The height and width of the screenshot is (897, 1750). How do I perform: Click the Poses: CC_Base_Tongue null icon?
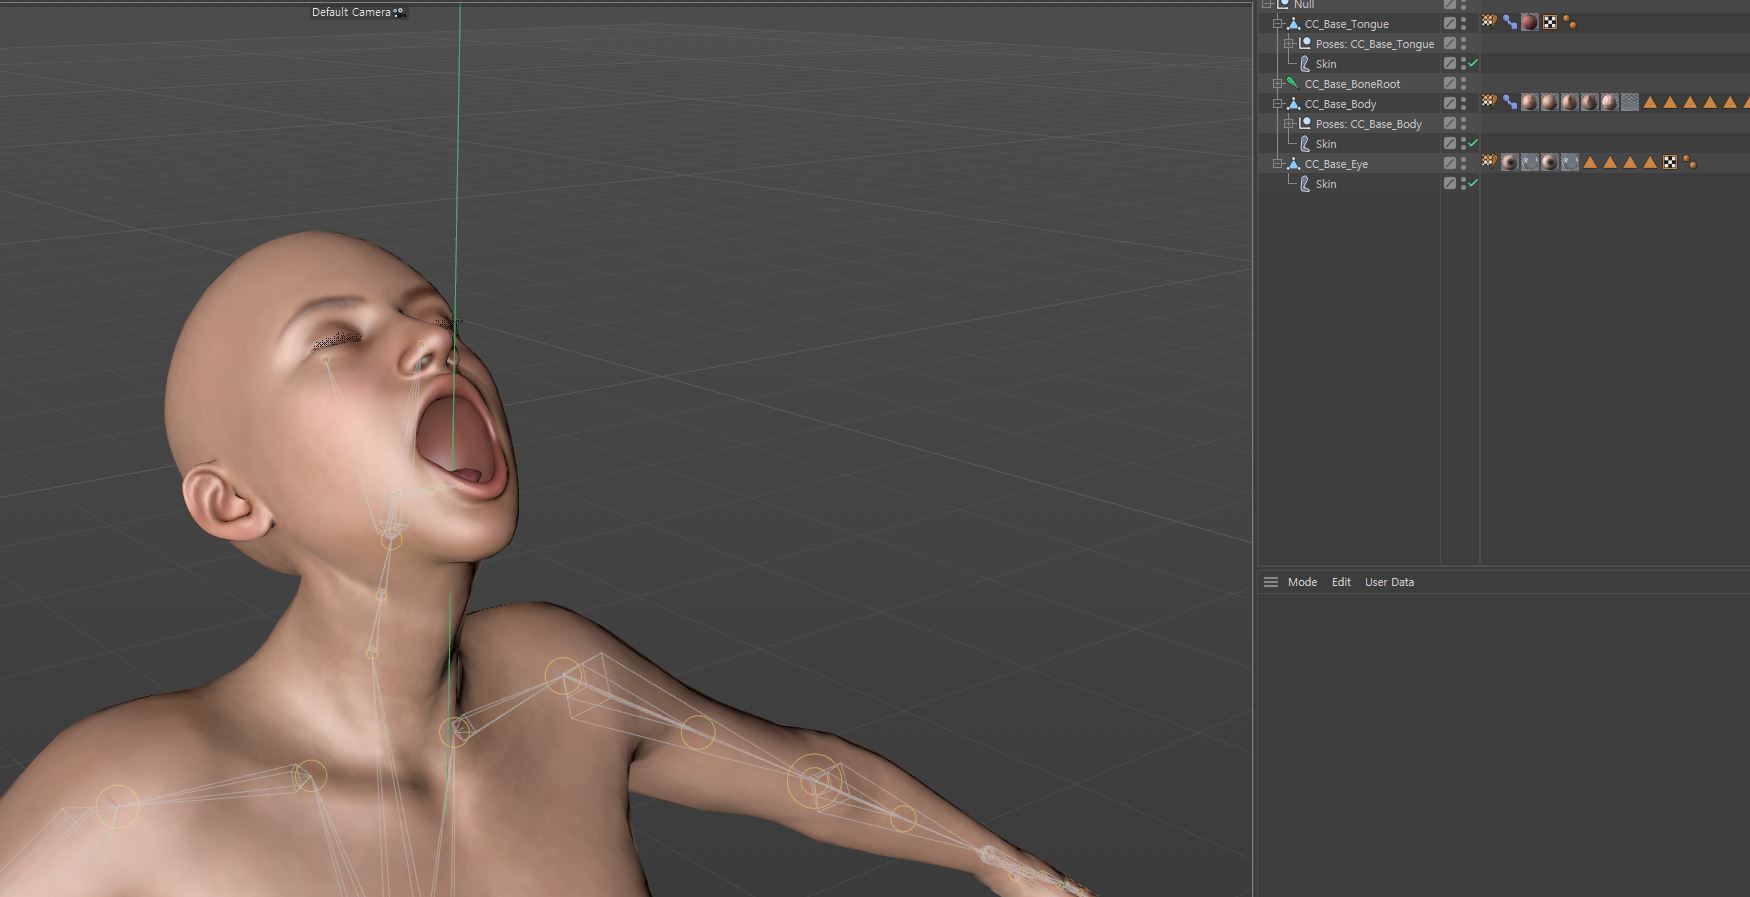pos(1305,43)
